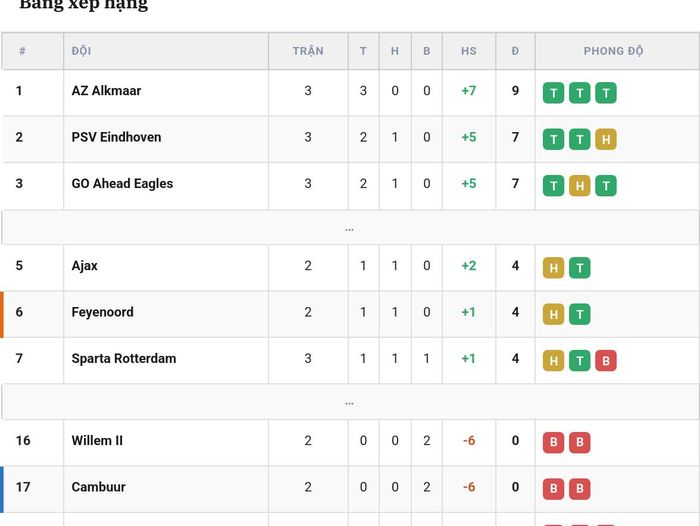Screen dimensions: 700x526
Task: Click Ajax's green T form badge
Action: 579,268
